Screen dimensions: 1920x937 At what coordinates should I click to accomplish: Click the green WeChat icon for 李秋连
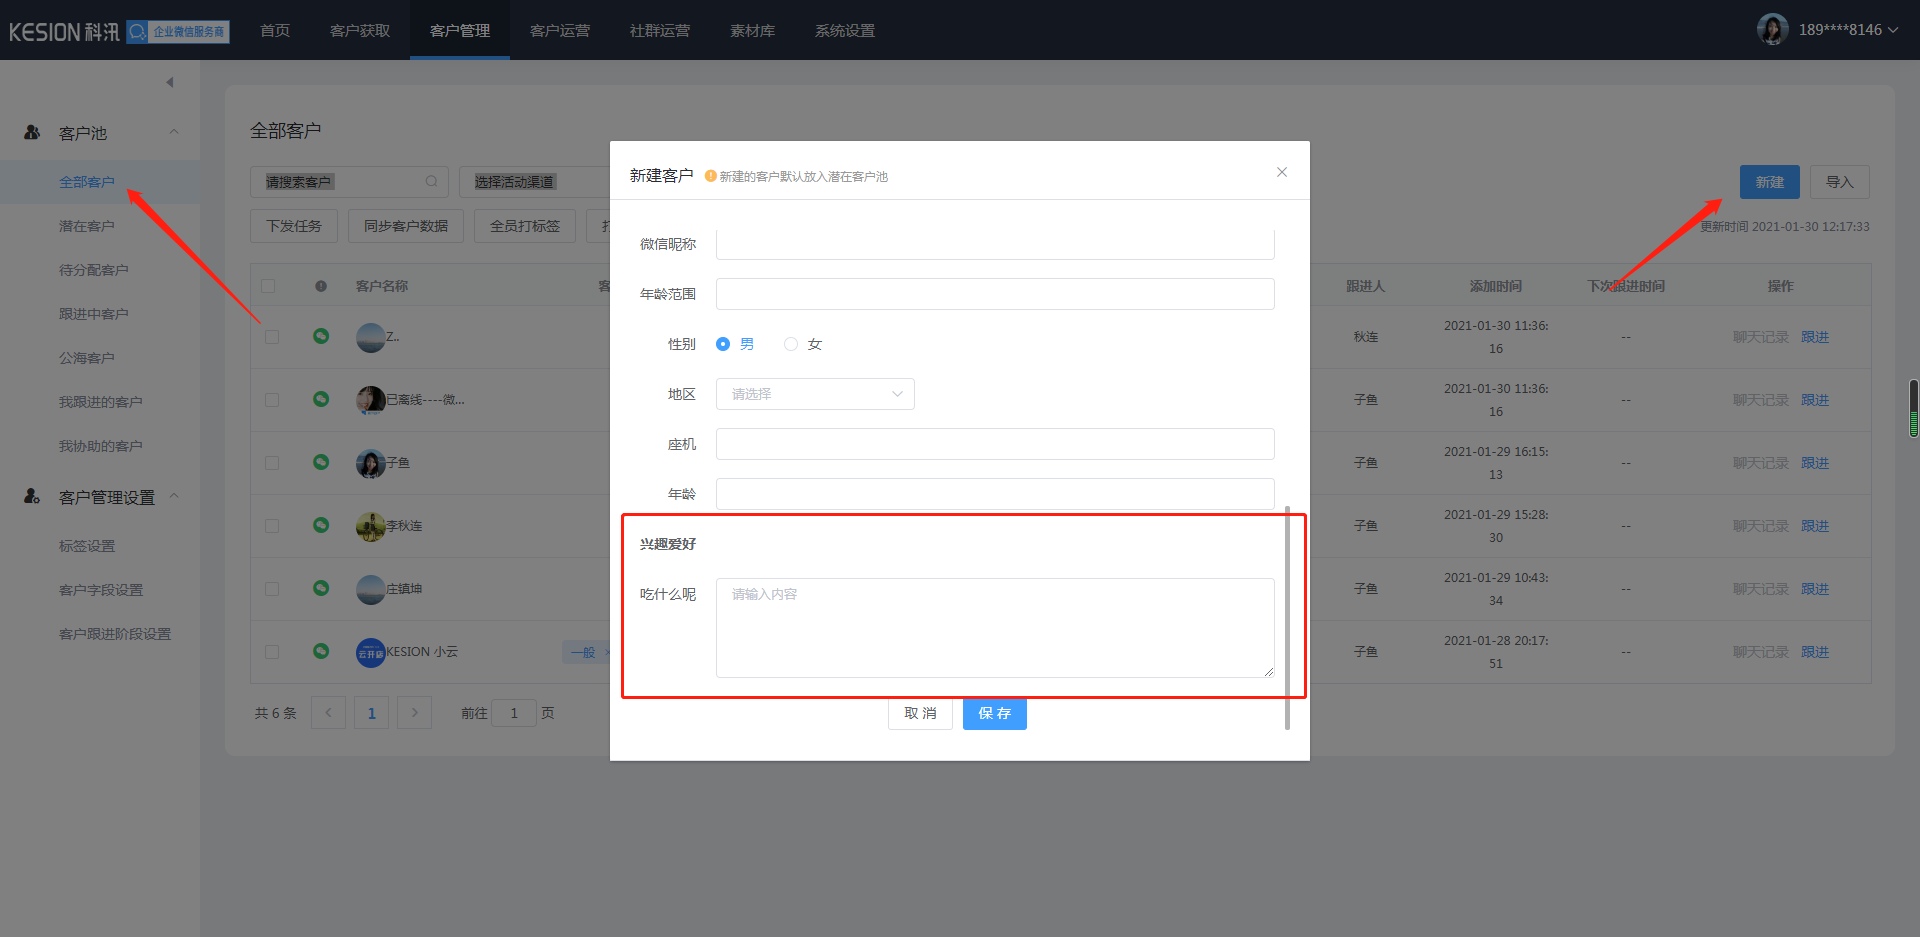tap(321, 525)
